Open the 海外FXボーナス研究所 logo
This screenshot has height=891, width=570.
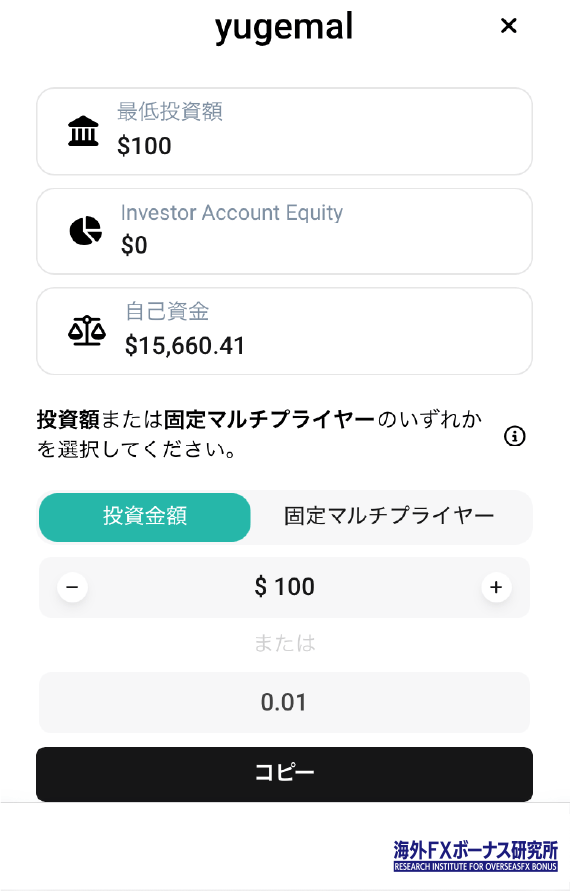476,856
